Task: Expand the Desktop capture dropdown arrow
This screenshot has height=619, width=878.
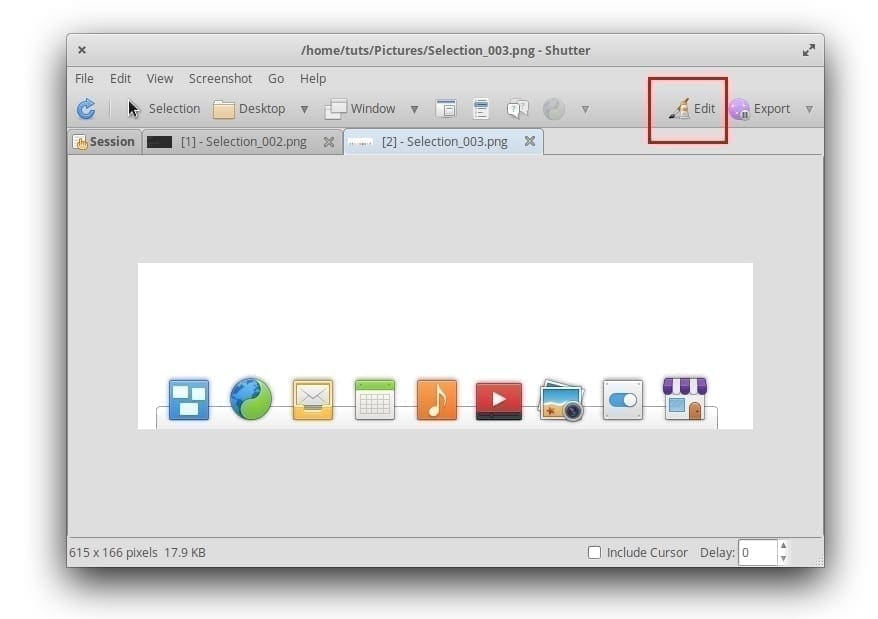Action: coord(304,109)
